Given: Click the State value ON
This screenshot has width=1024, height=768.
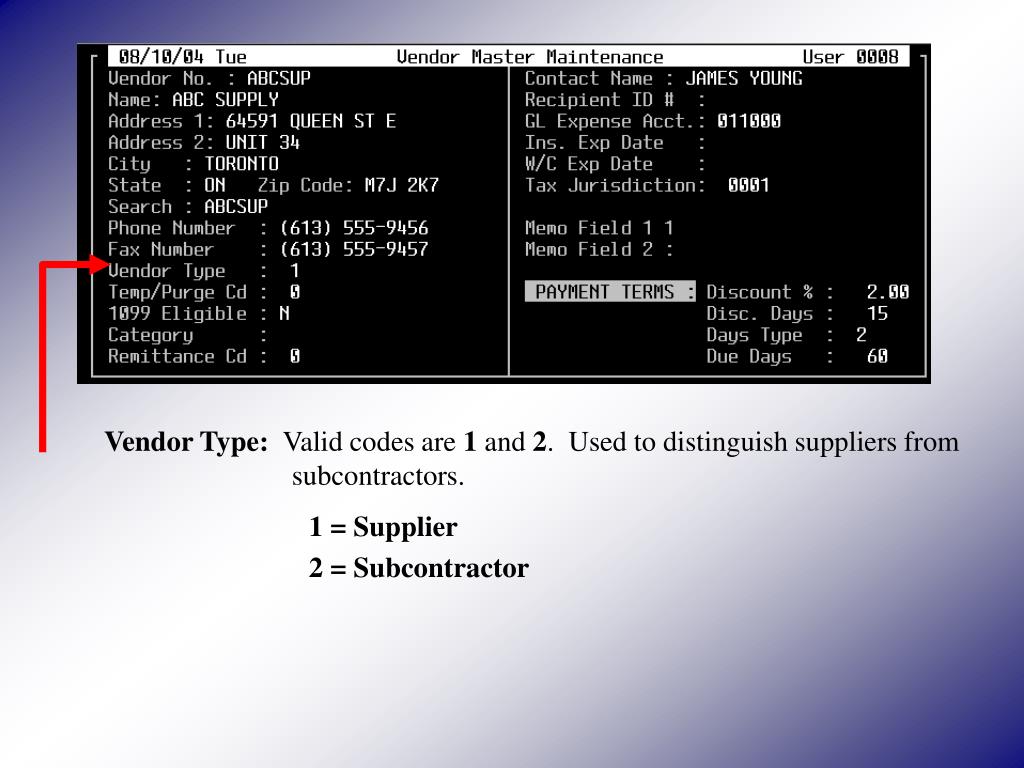Looking at the screenshot, I should [214, 185].
